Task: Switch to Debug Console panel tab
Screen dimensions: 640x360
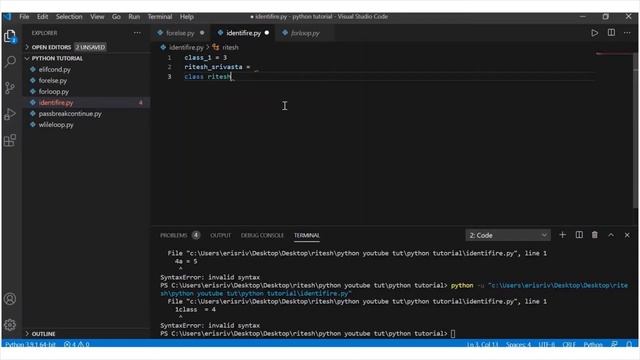Action: click(x=262, y=236)
